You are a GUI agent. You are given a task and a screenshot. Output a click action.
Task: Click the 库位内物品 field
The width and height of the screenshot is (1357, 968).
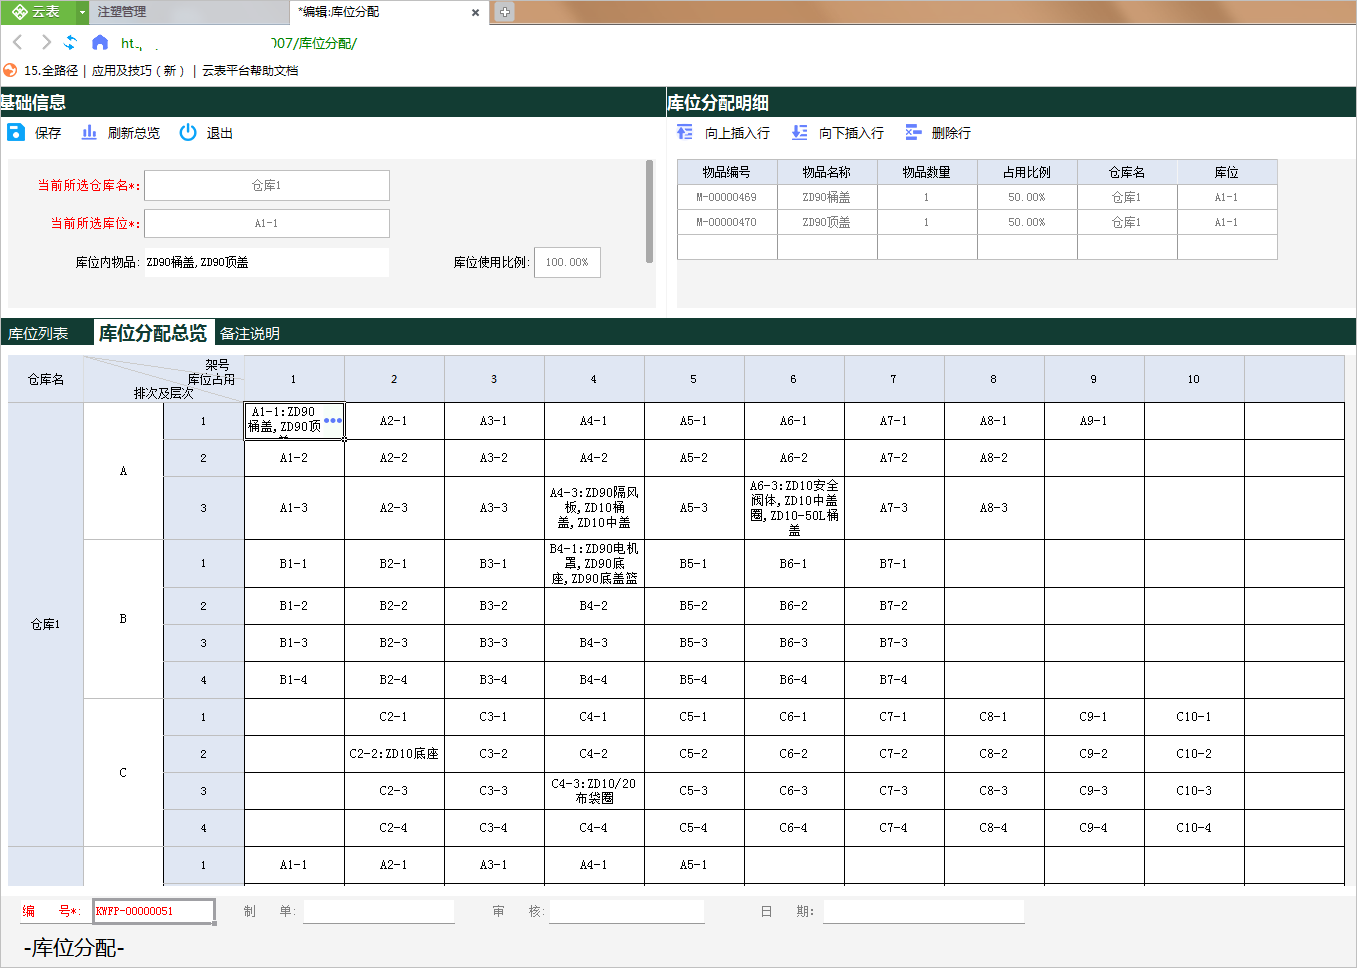tap(267, 262)
